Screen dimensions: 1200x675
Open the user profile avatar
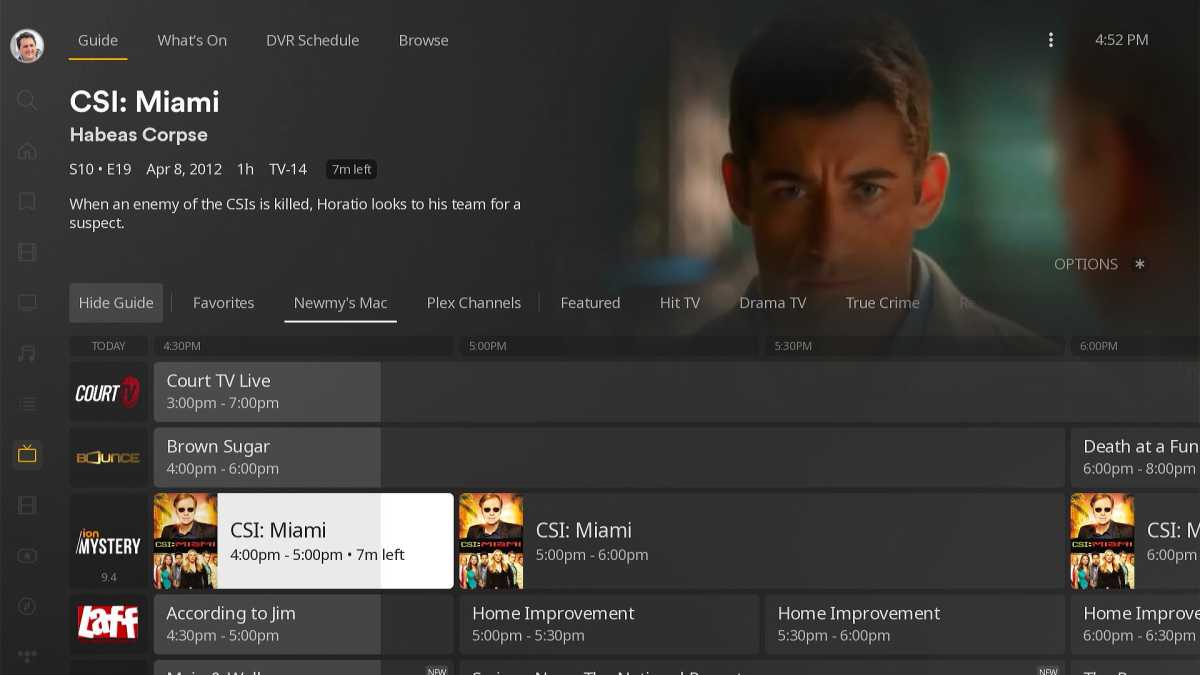27,45
